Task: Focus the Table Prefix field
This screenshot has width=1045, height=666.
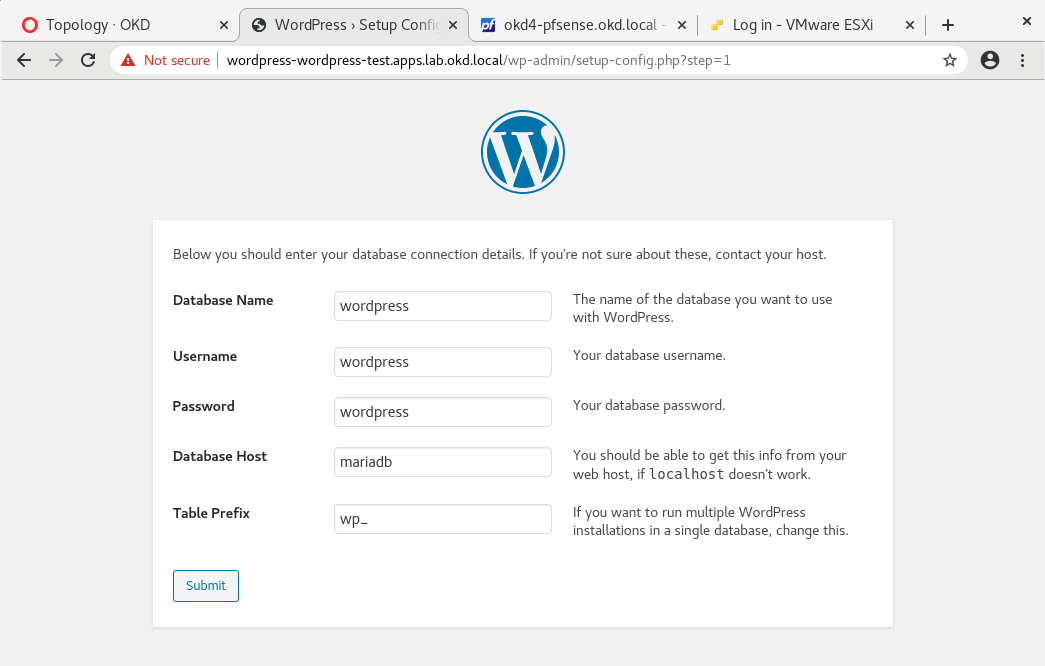Action: (x=443, y=519)
